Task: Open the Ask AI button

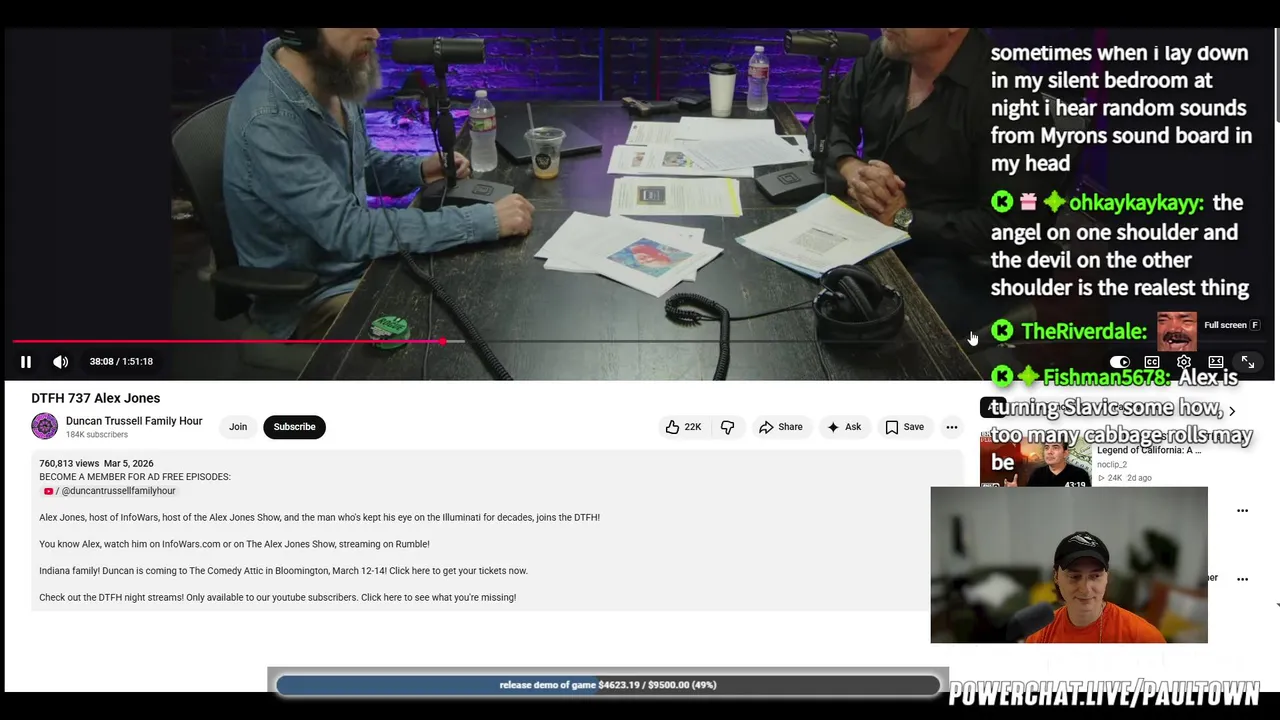Action: tap(844, 427)
